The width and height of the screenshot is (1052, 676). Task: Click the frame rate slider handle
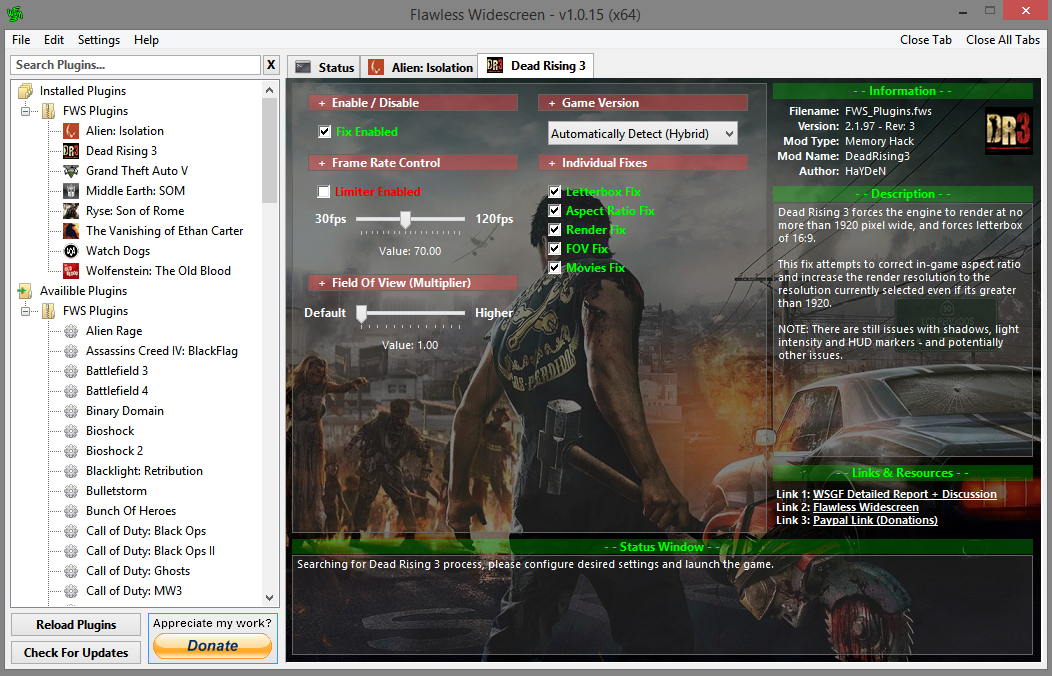[x=405, y=219]
